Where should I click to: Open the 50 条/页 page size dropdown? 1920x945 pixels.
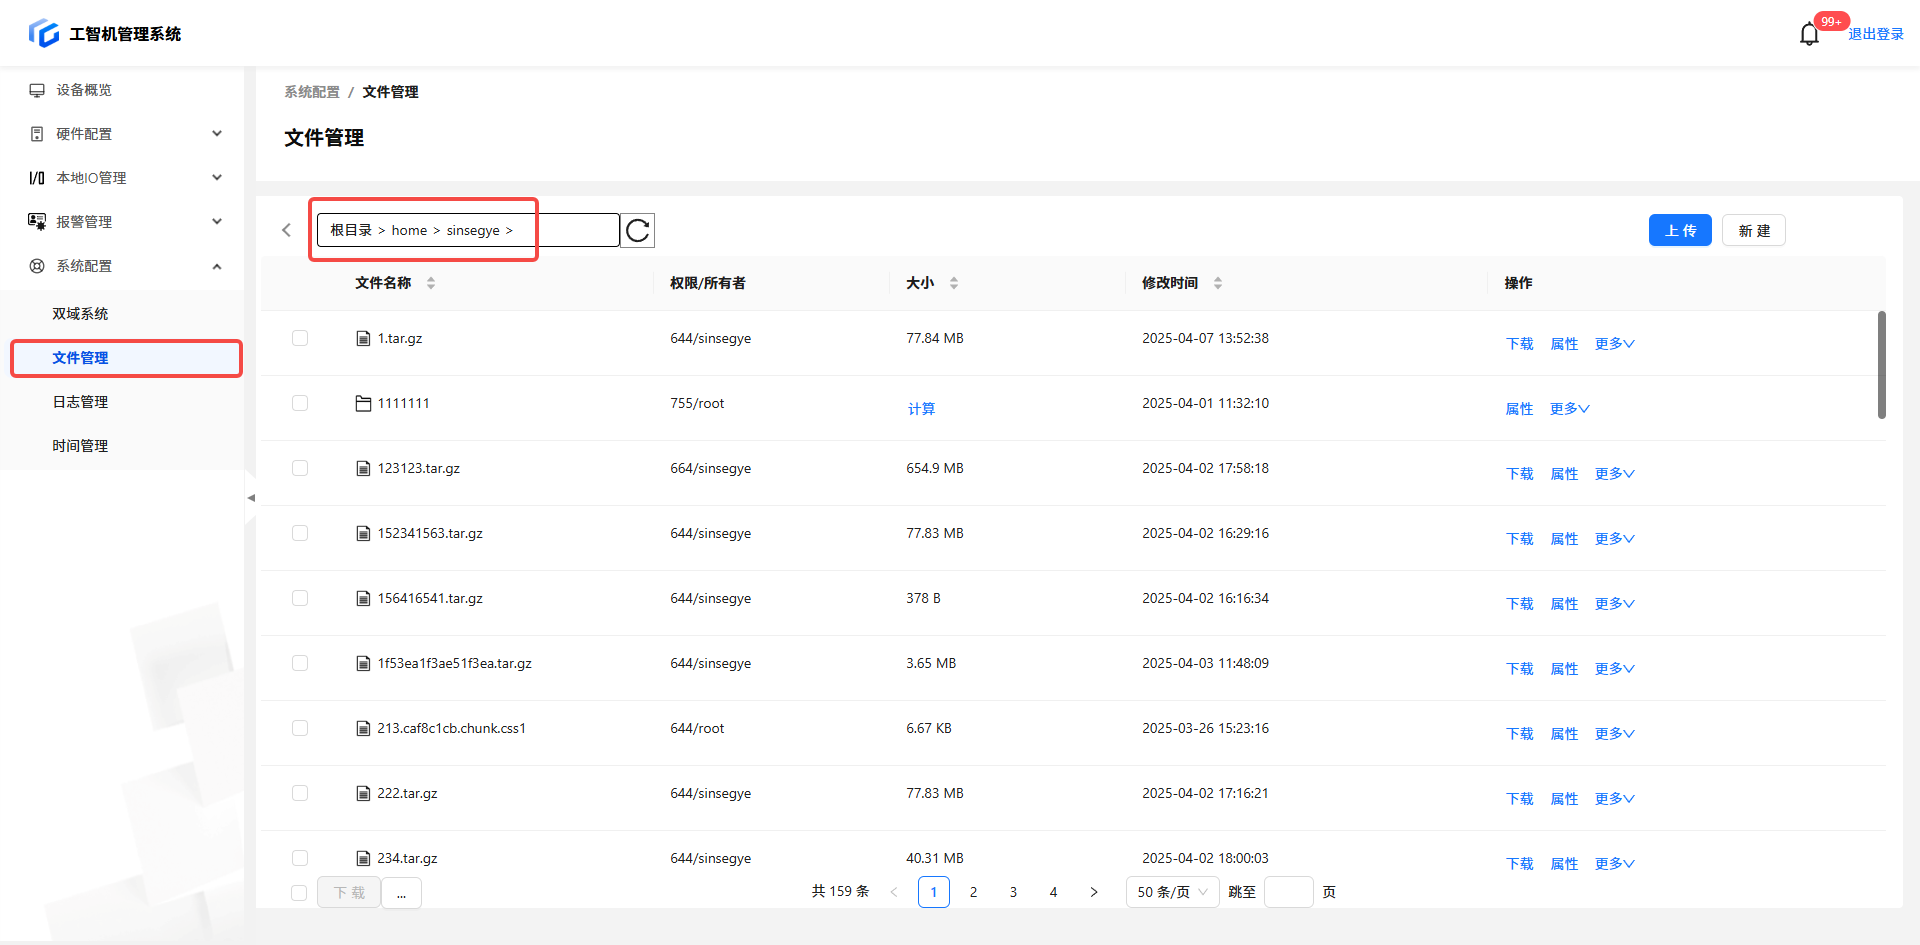click(1172, 892)
